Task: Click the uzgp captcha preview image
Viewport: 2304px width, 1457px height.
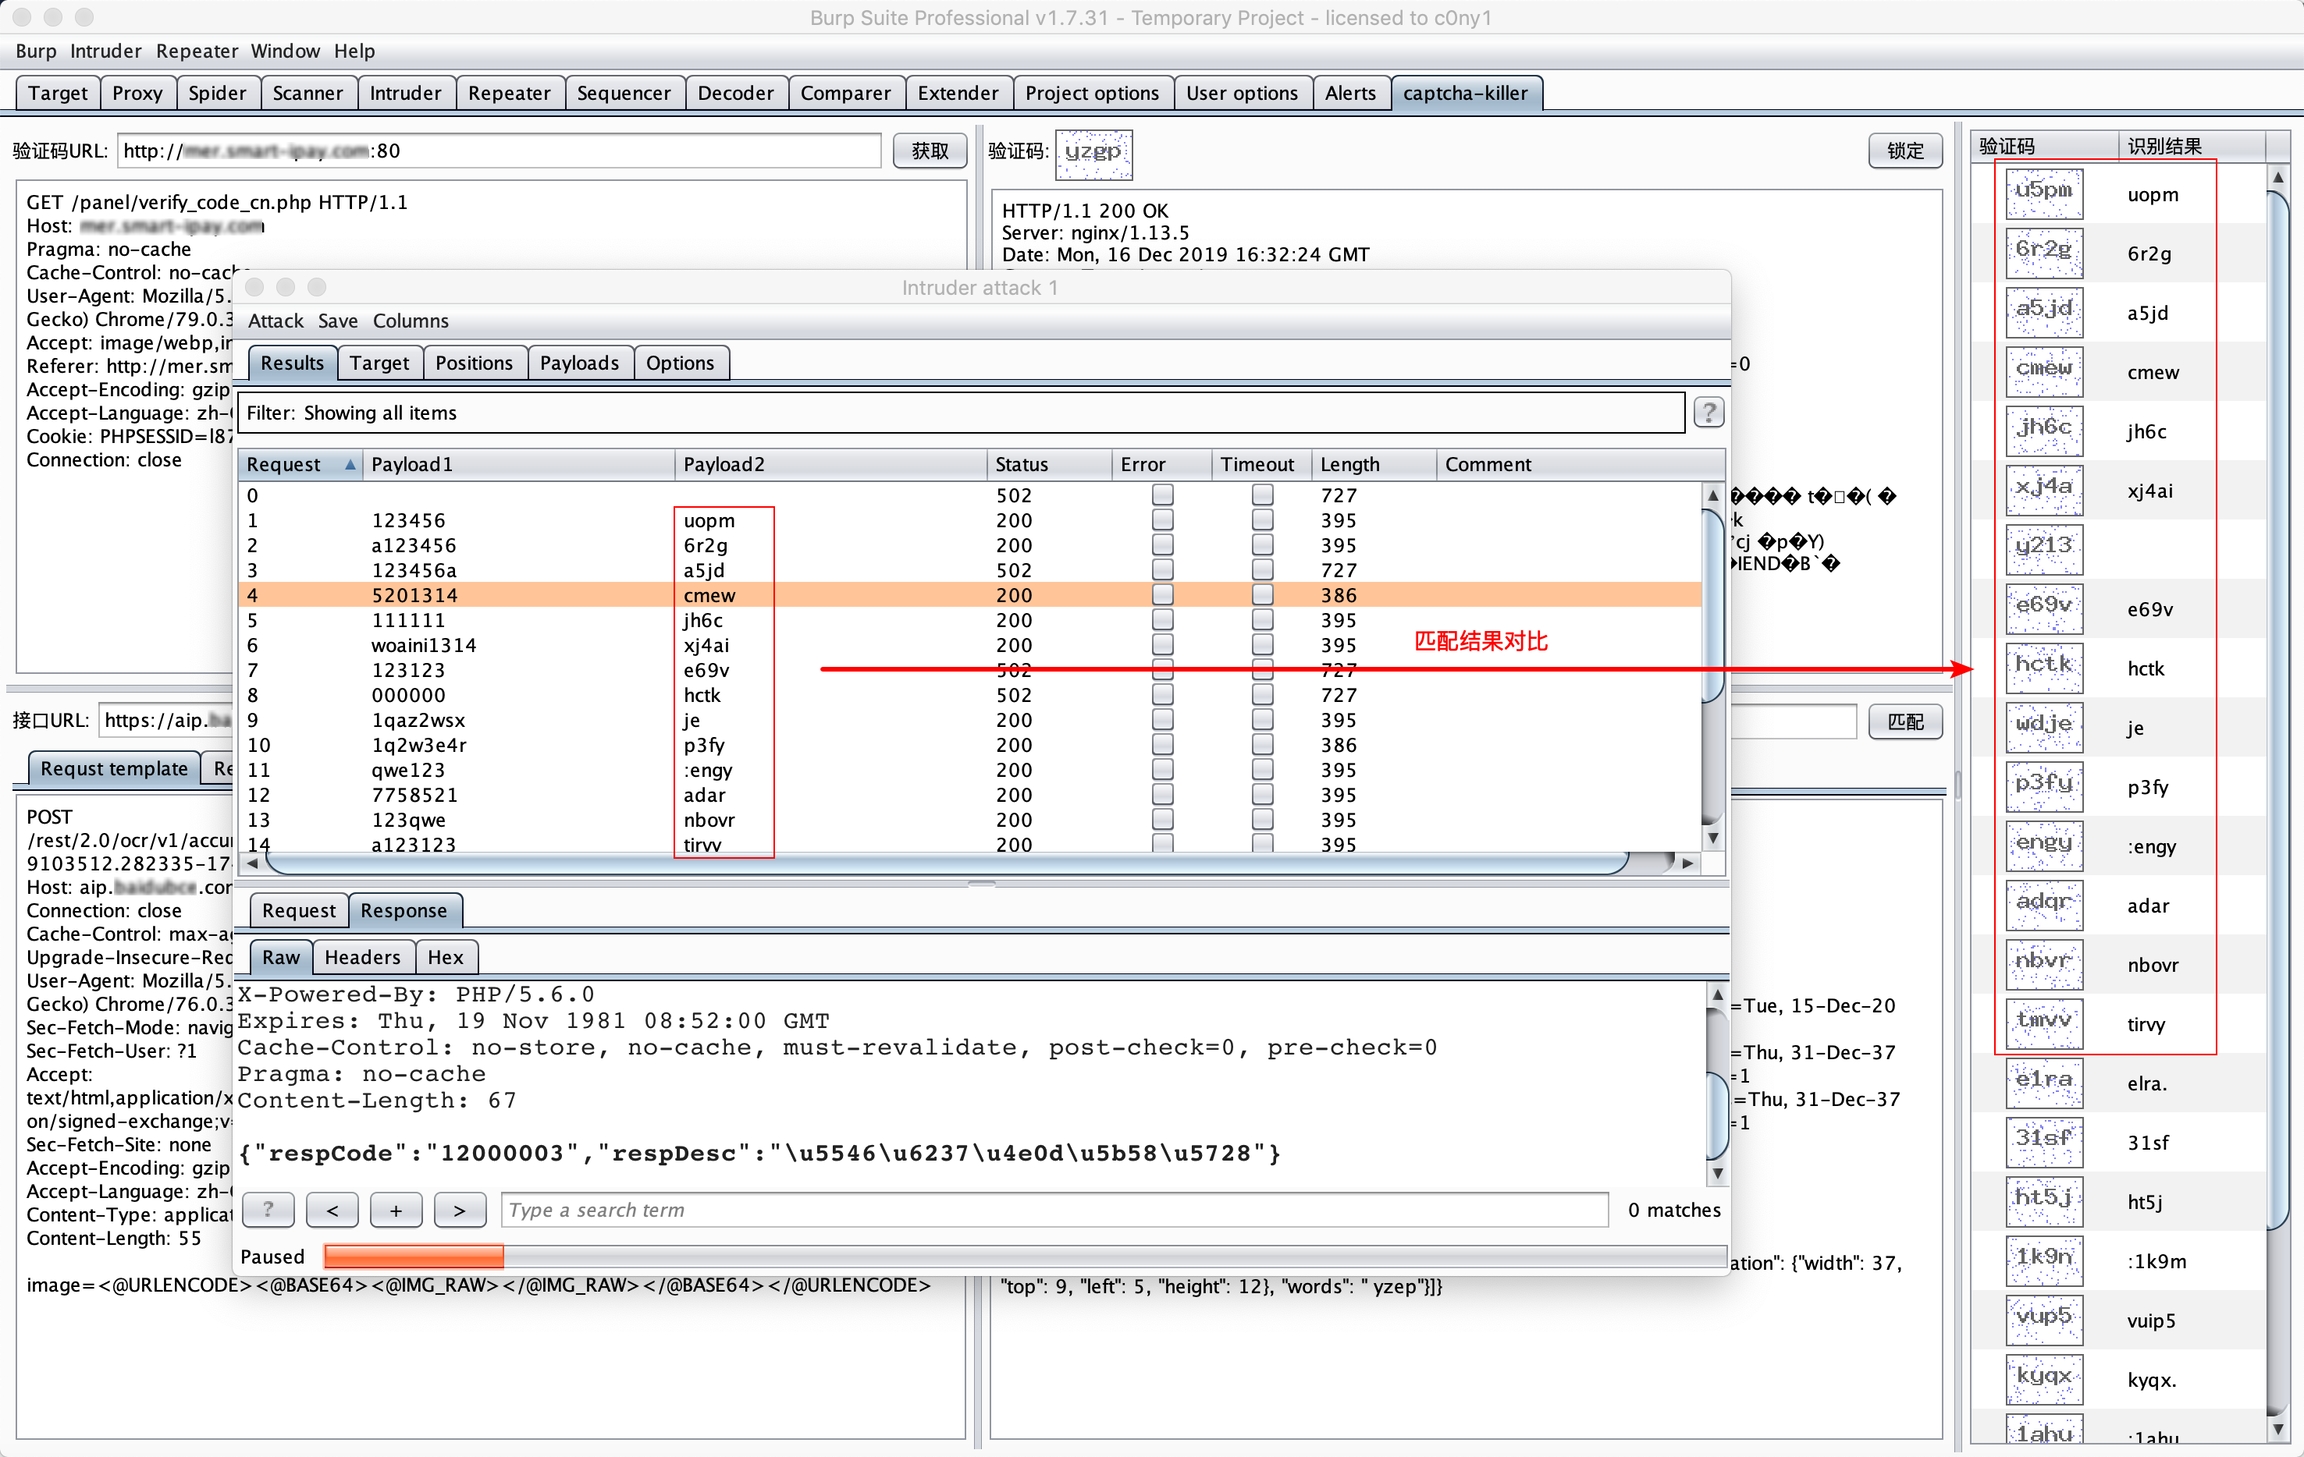Action: (1093, 153)
